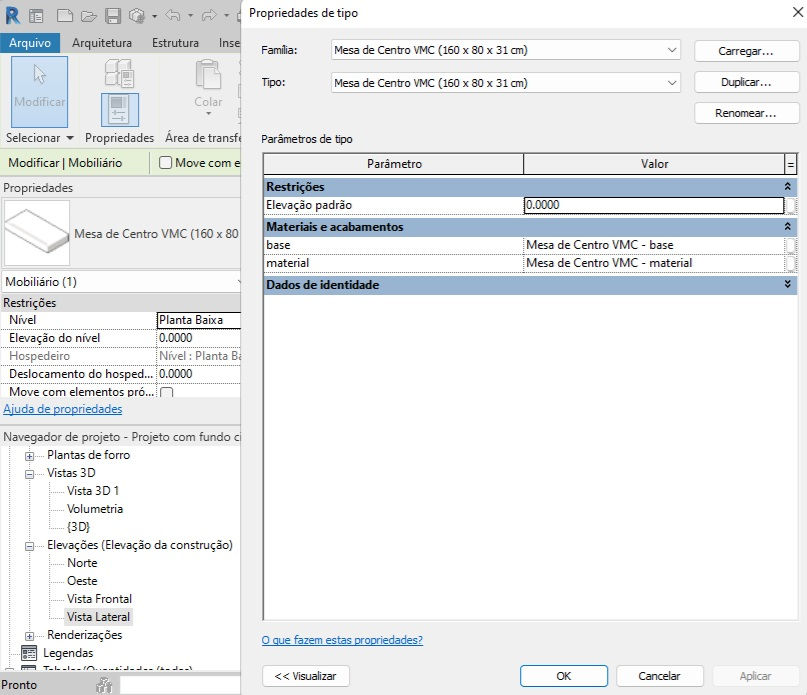
Task: Click the browse button in material row
Action: tap(791, 263)
